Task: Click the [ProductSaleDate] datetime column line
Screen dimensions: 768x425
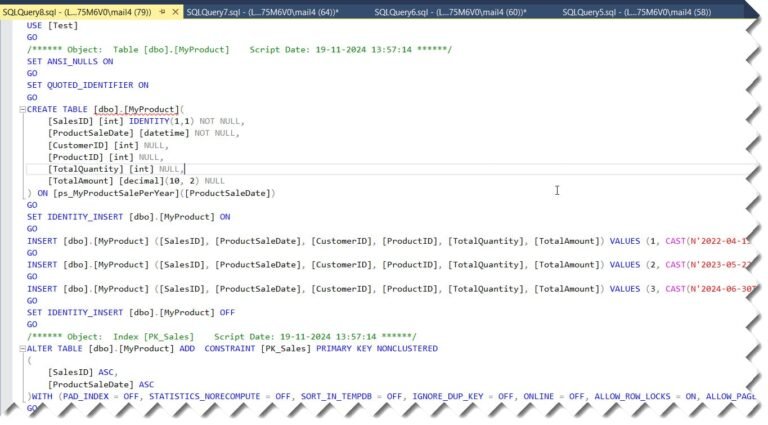Action: pyautogui.click(x=142, y=133)
